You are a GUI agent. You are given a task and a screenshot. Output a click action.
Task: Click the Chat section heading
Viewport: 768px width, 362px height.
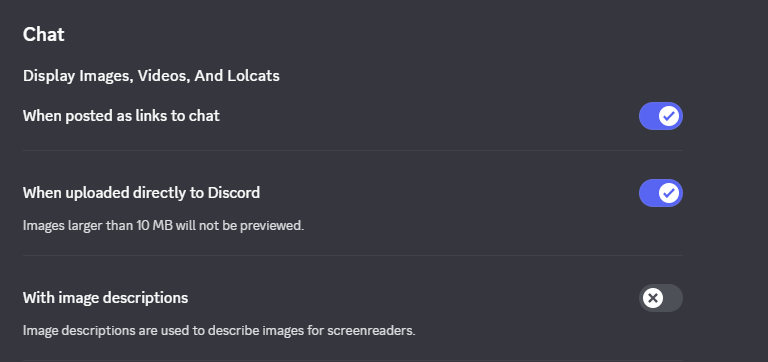[x=44, y=34]
